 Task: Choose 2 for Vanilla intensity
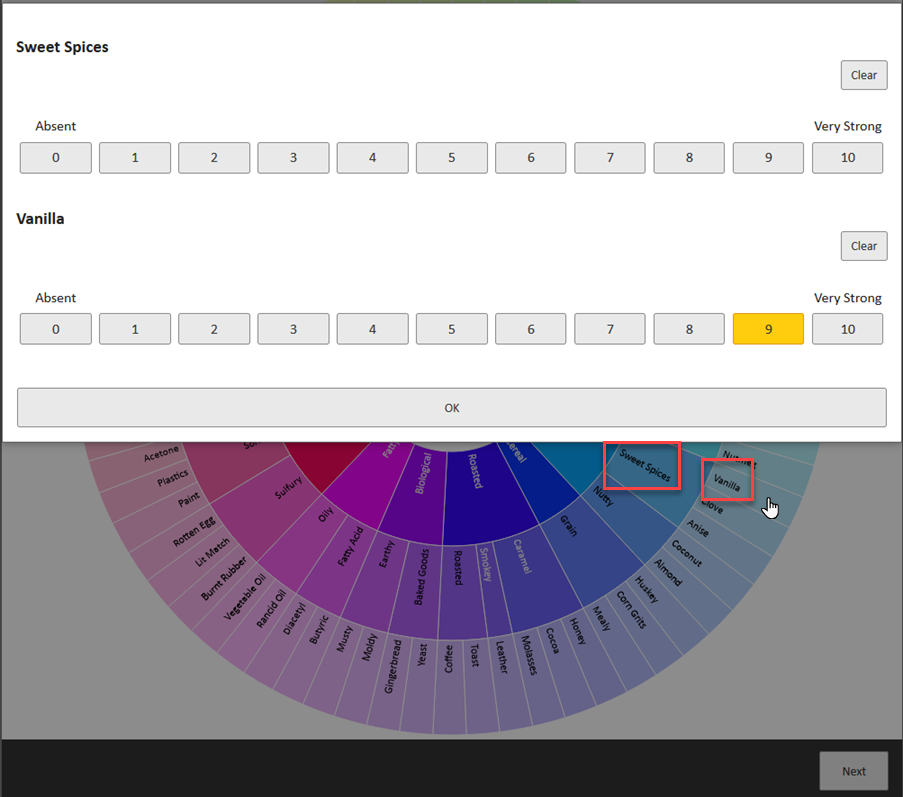pyautogui.click(x=214, y=329)
